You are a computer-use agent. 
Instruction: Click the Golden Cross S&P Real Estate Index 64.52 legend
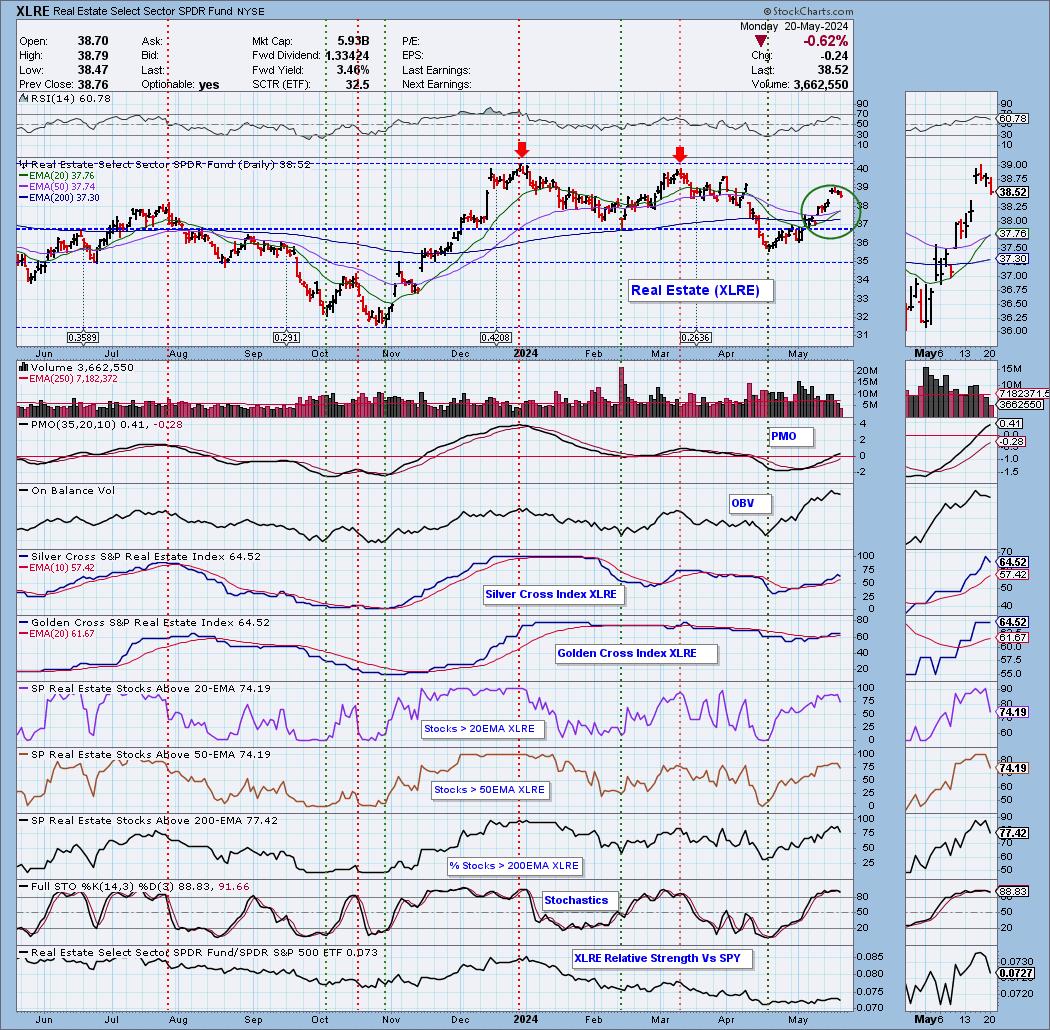pos(144,622)
